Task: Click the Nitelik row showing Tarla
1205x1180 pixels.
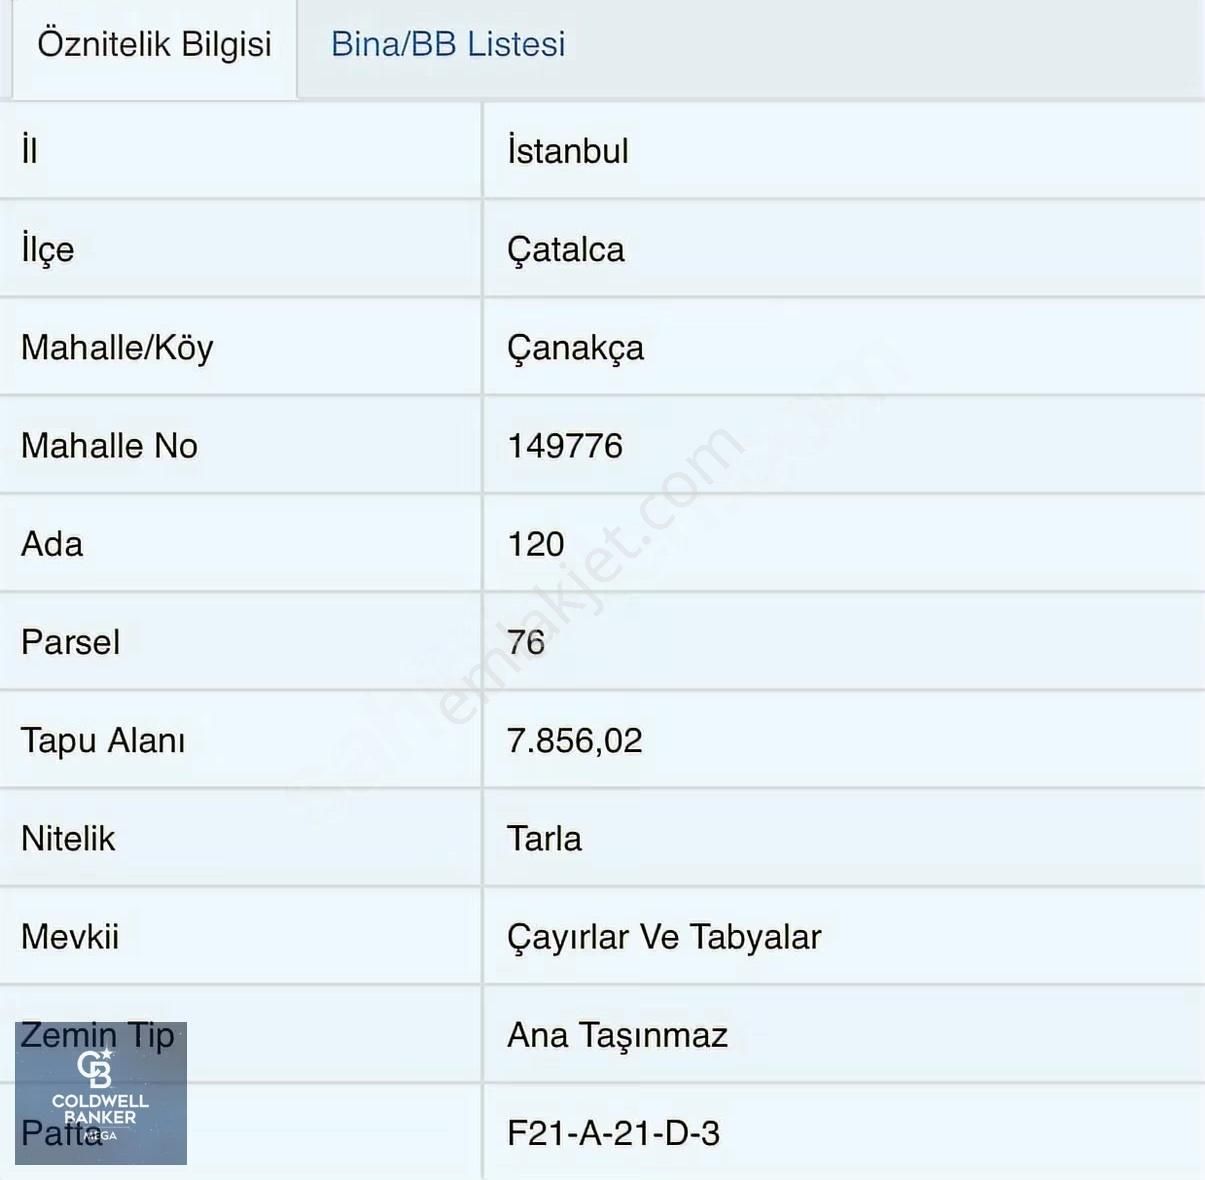Action: [543, 839]
